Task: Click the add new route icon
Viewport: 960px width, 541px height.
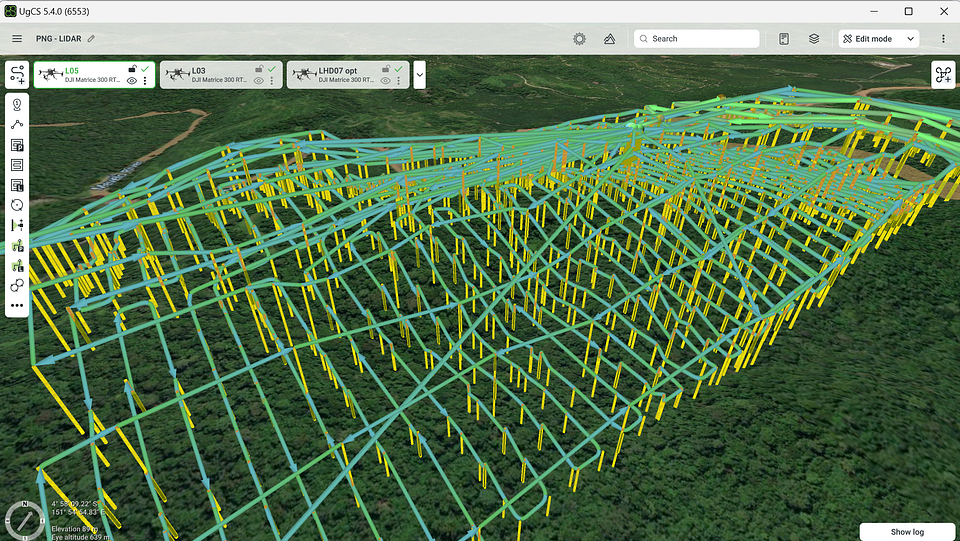Action: pyautogui.click(x=17, y=75)
